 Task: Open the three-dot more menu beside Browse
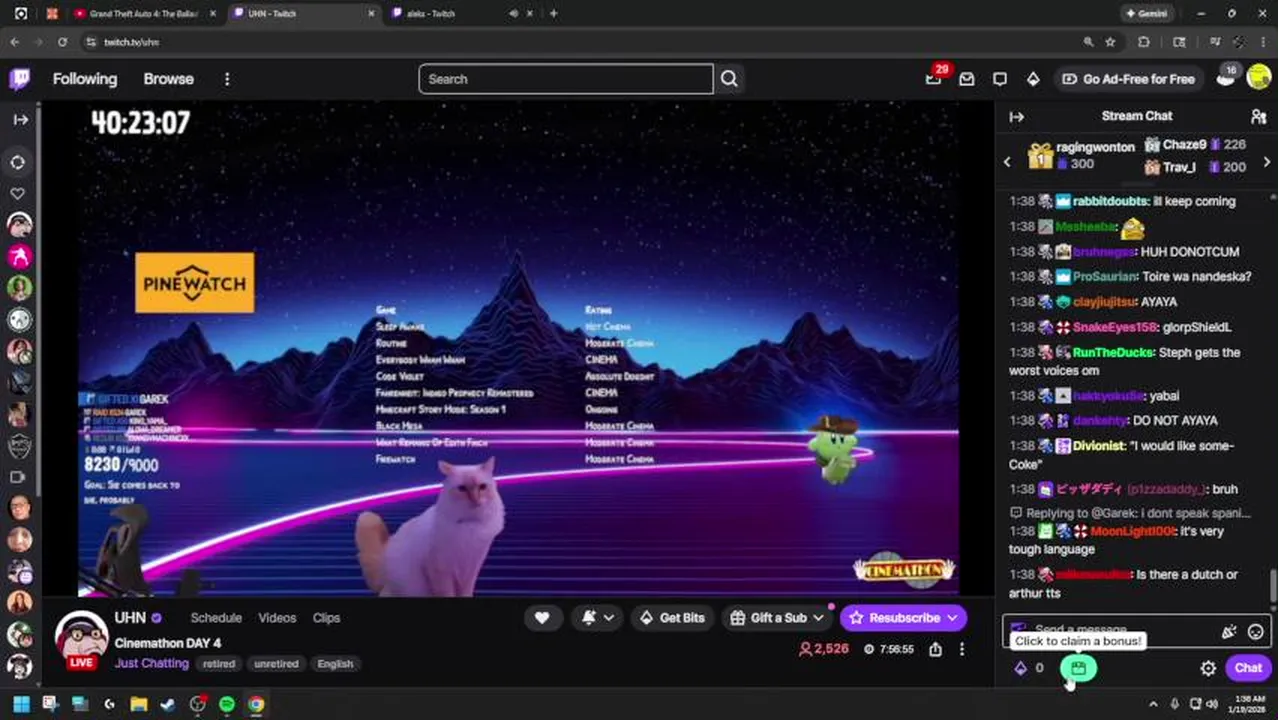(x=227, y=79)
